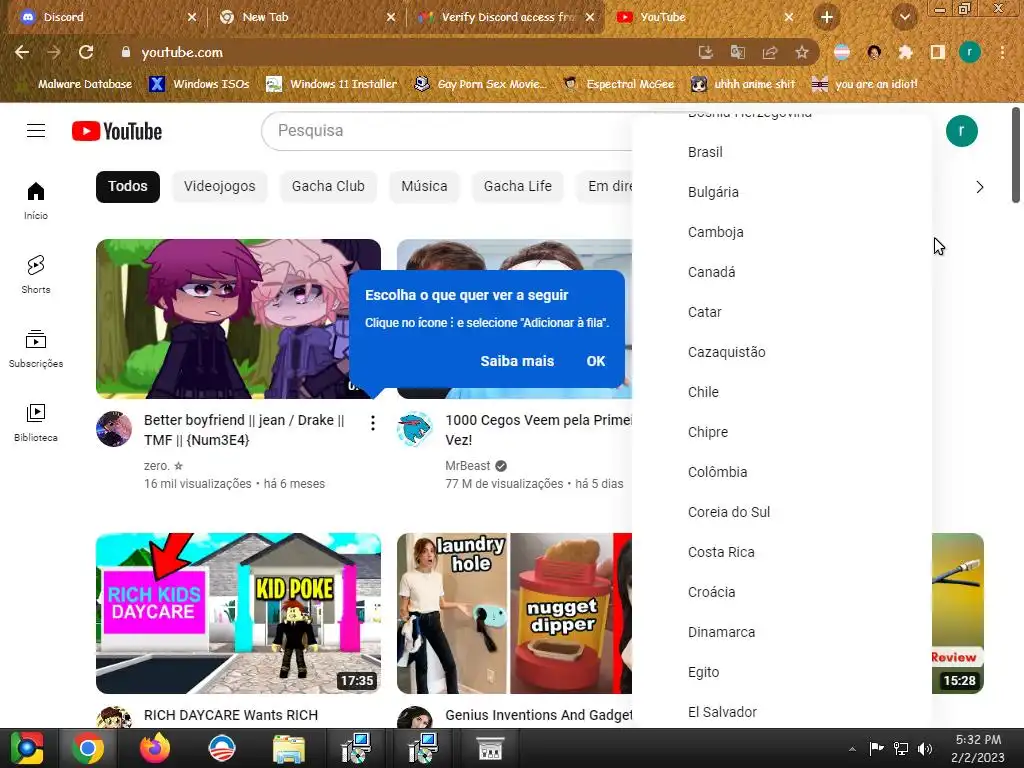Click the translate page icon

click(737, 52)
